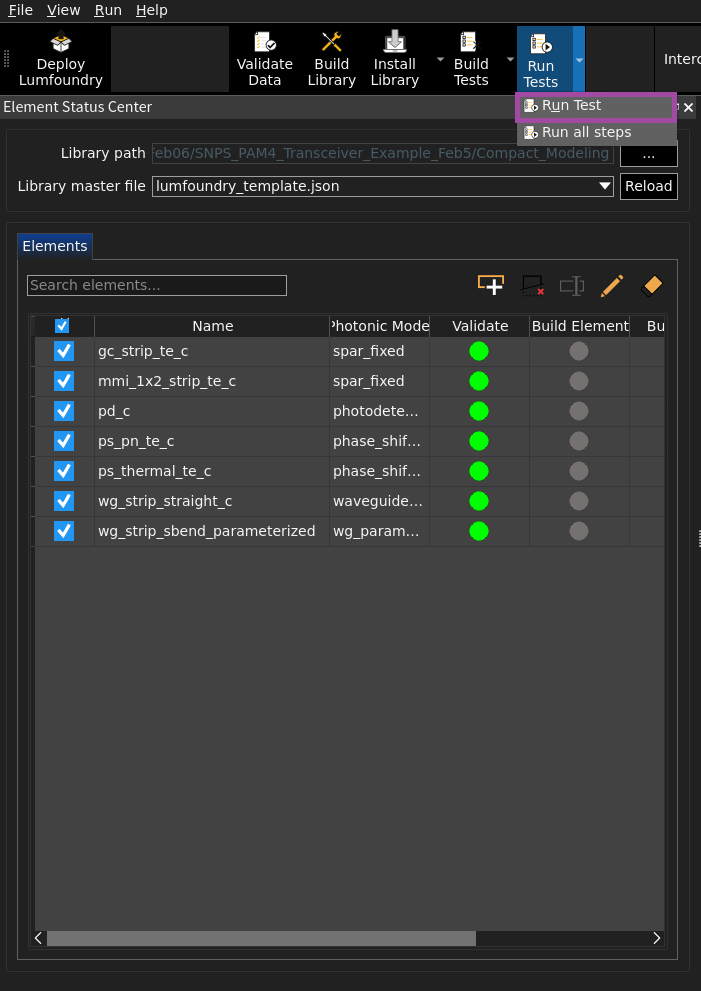
Task: Open the Install Library dropdown arrow
Action: click(x=440, y=59)
